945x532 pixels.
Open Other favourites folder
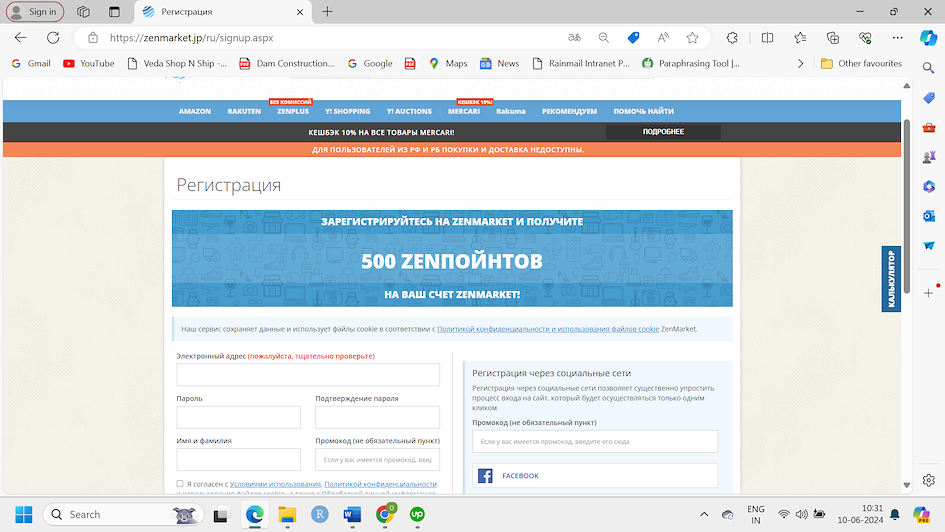coord(861,63)
